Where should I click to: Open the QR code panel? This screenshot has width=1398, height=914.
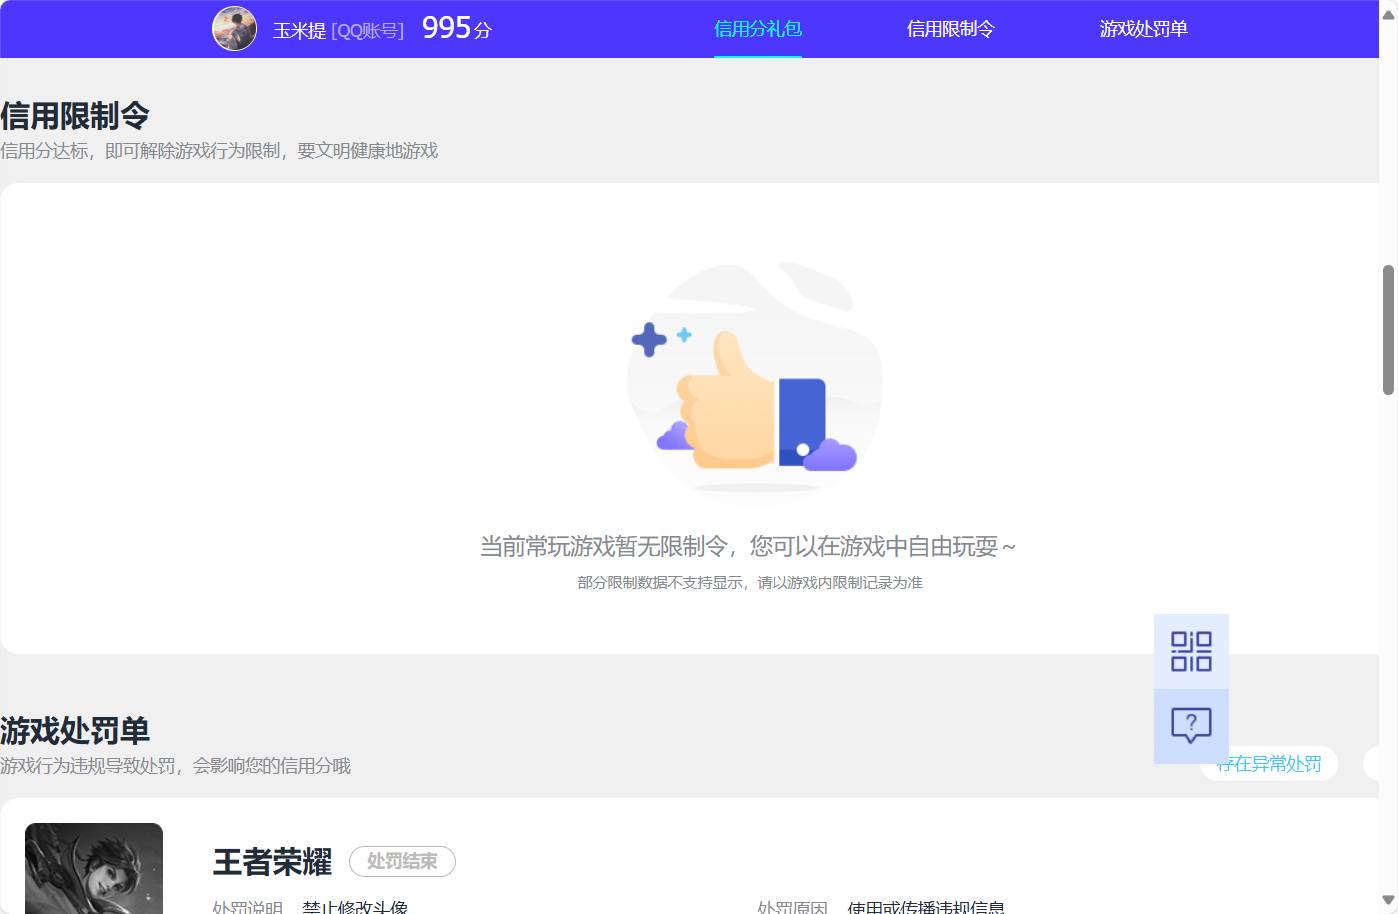[1191, 650]
